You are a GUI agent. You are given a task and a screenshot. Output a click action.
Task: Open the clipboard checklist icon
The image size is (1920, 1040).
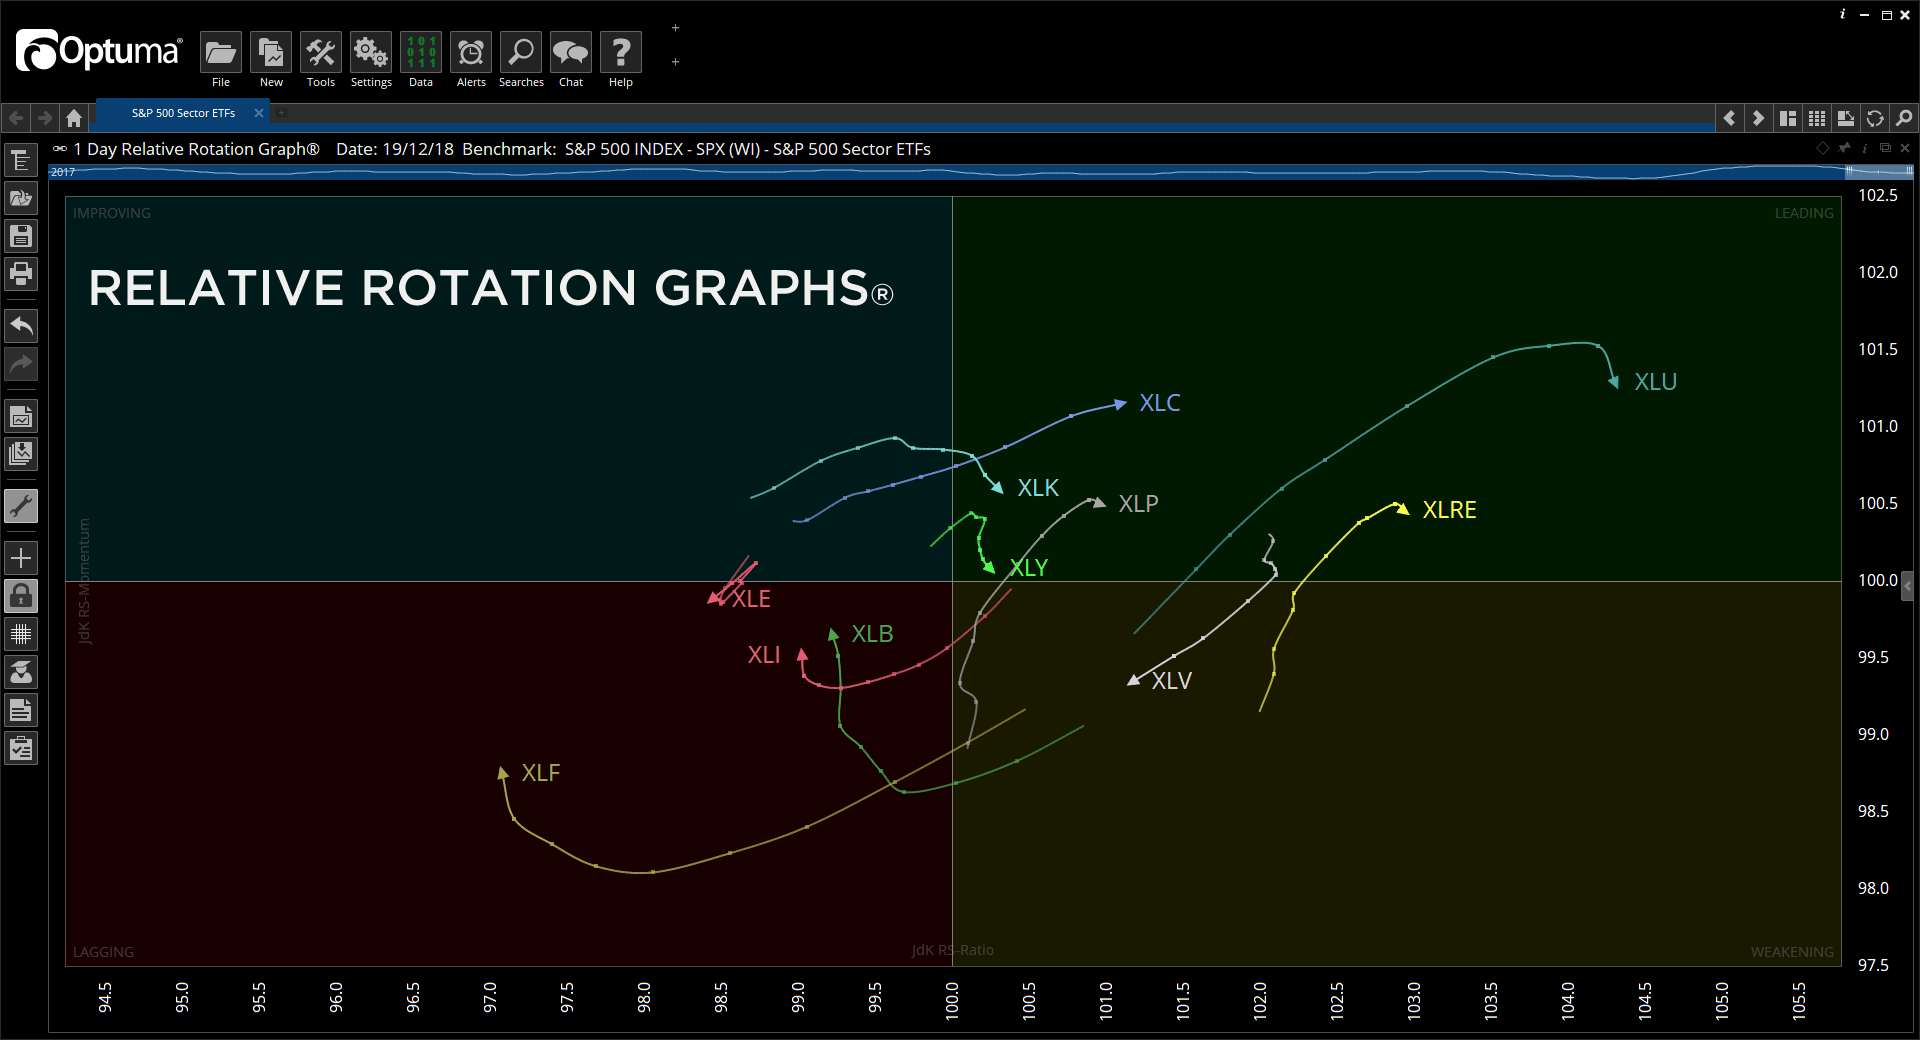(x=21, y=748)
